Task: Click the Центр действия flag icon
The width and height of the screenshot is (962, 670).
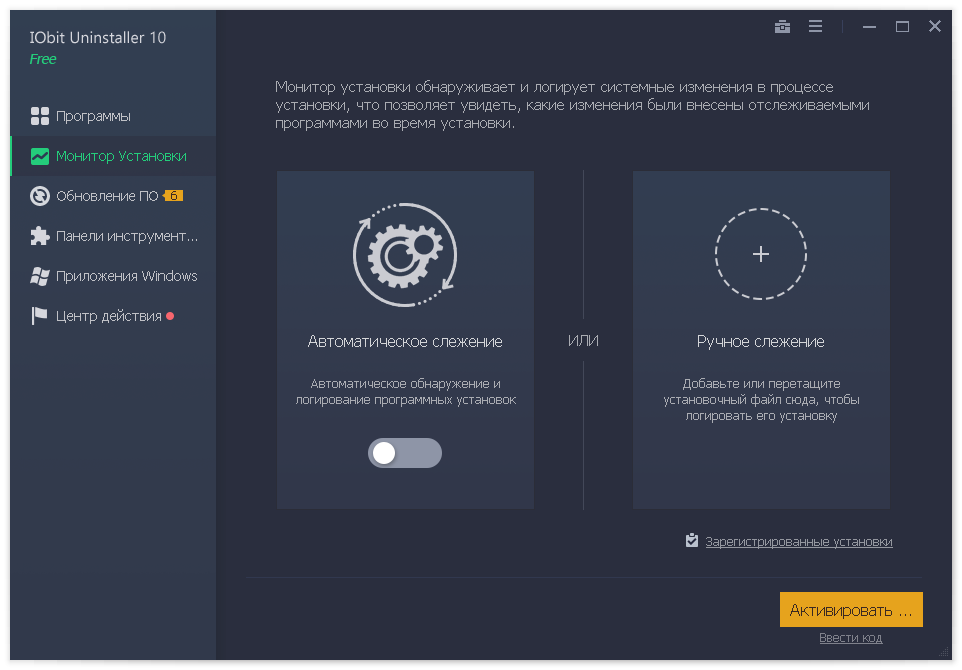Action: click(39, 316)
